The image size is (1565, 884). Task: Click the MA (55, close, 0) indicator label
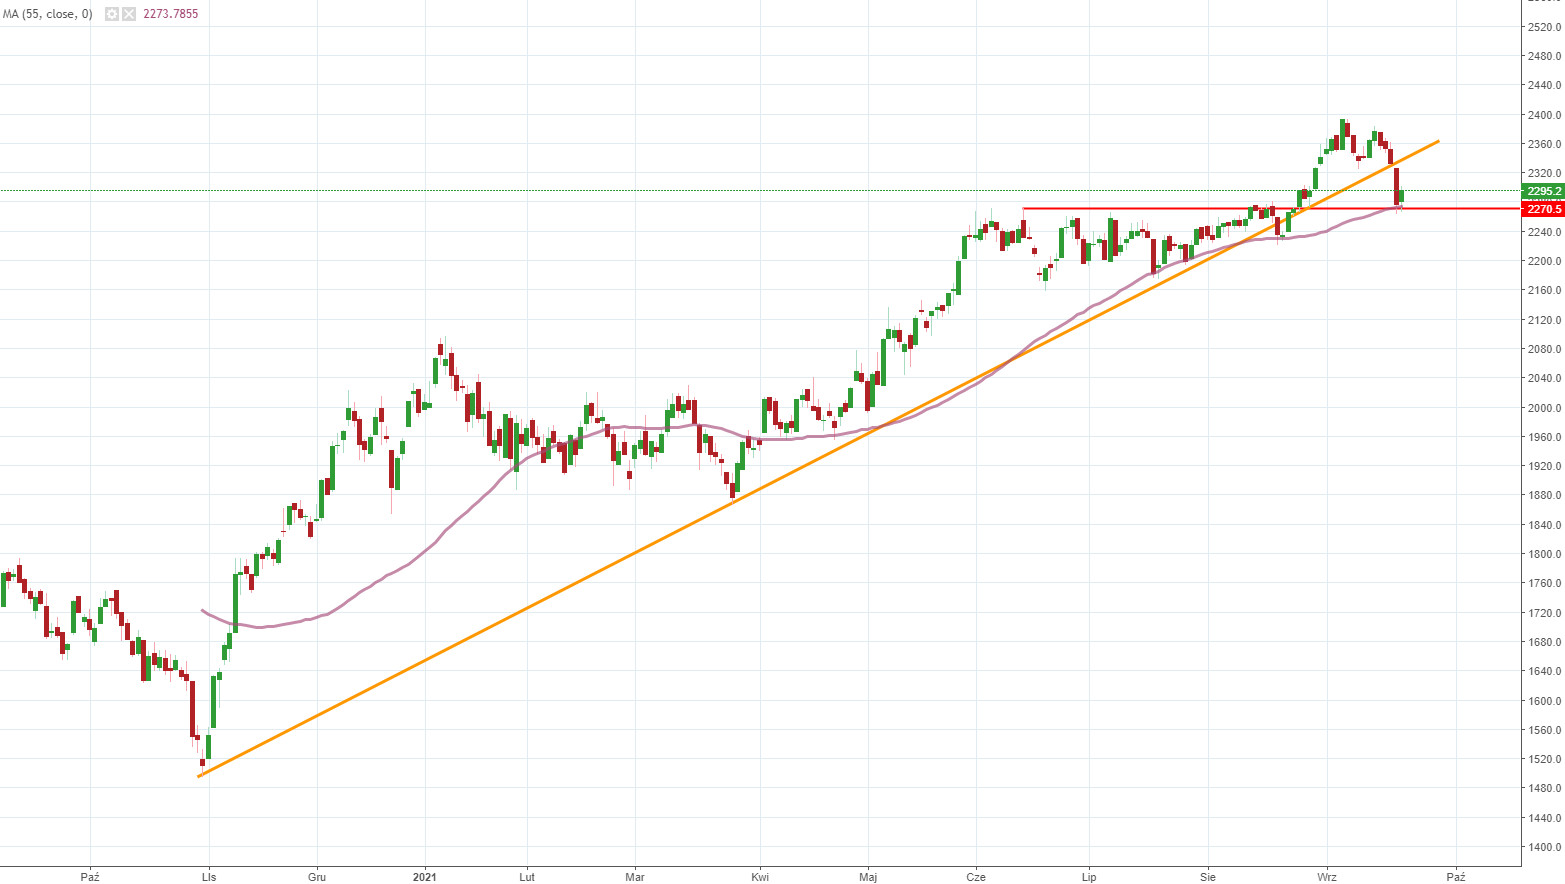(47, 14)
